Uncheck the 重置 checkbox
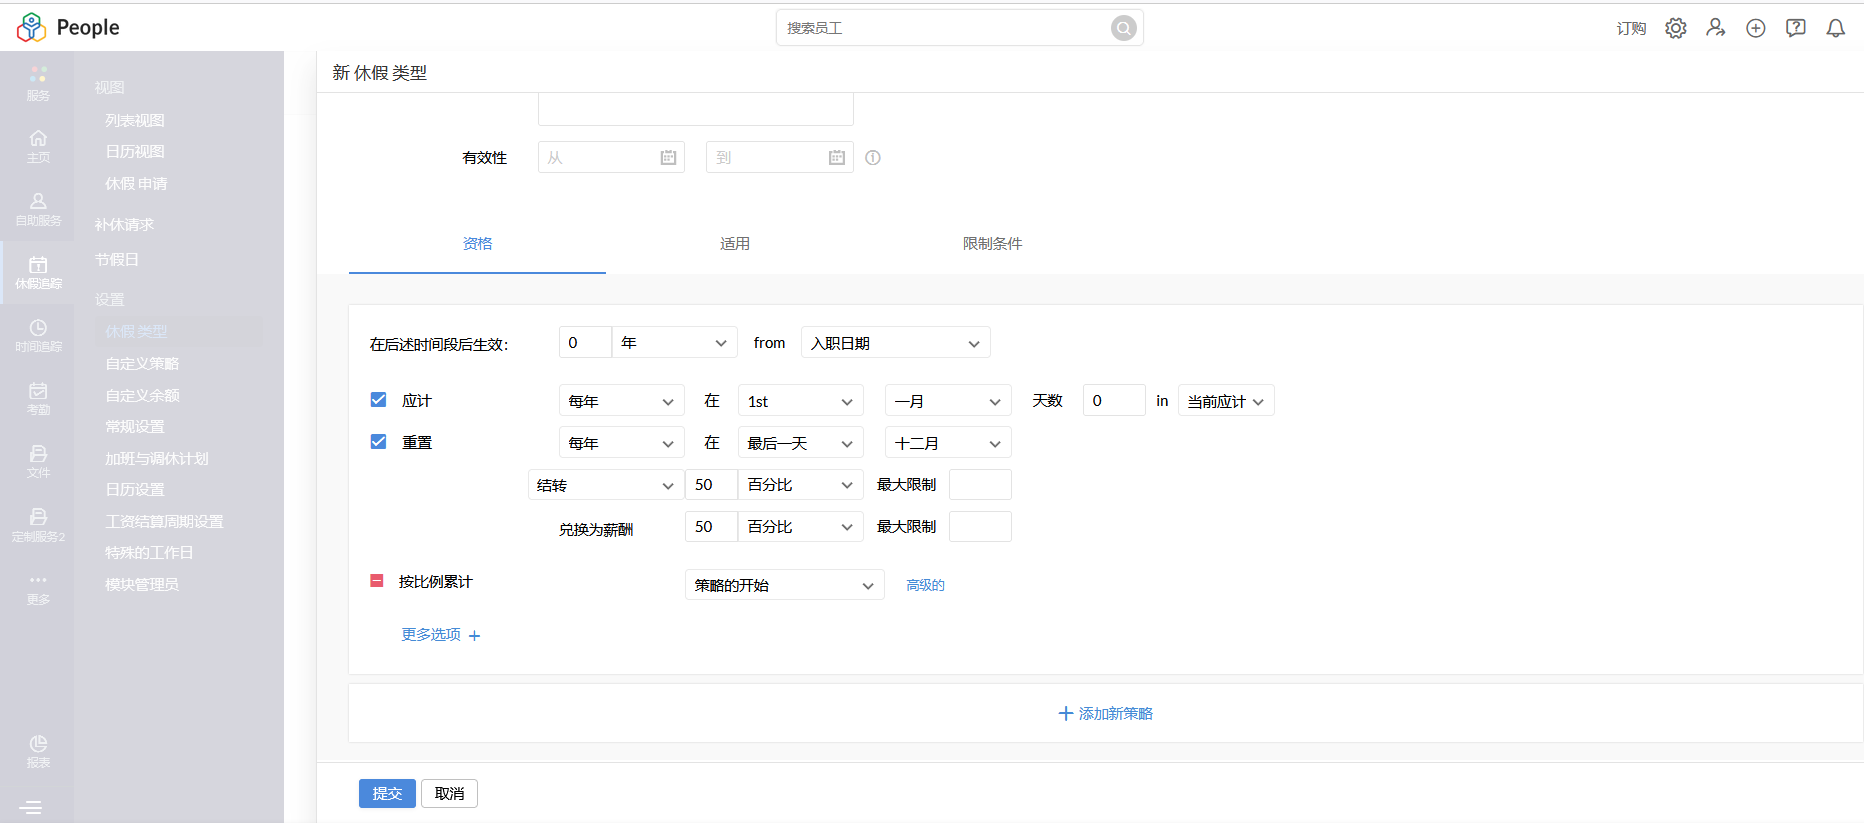 click(378, 442)
